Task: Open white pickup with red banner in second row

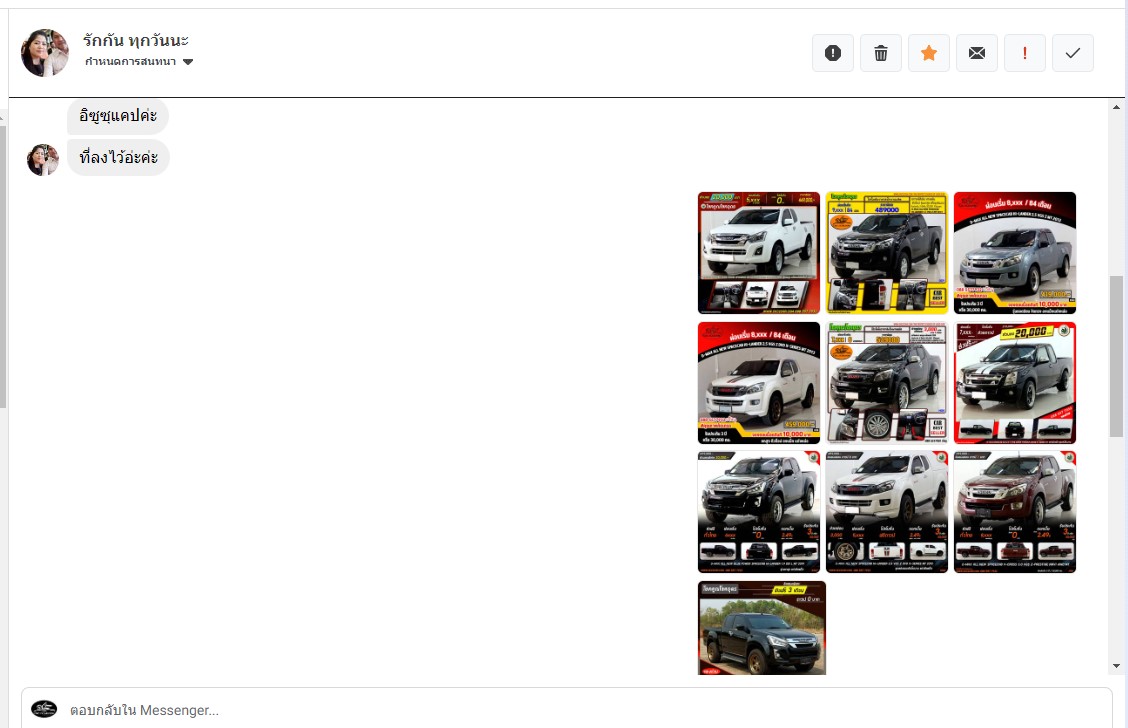Action: click(x=758, y=383)
